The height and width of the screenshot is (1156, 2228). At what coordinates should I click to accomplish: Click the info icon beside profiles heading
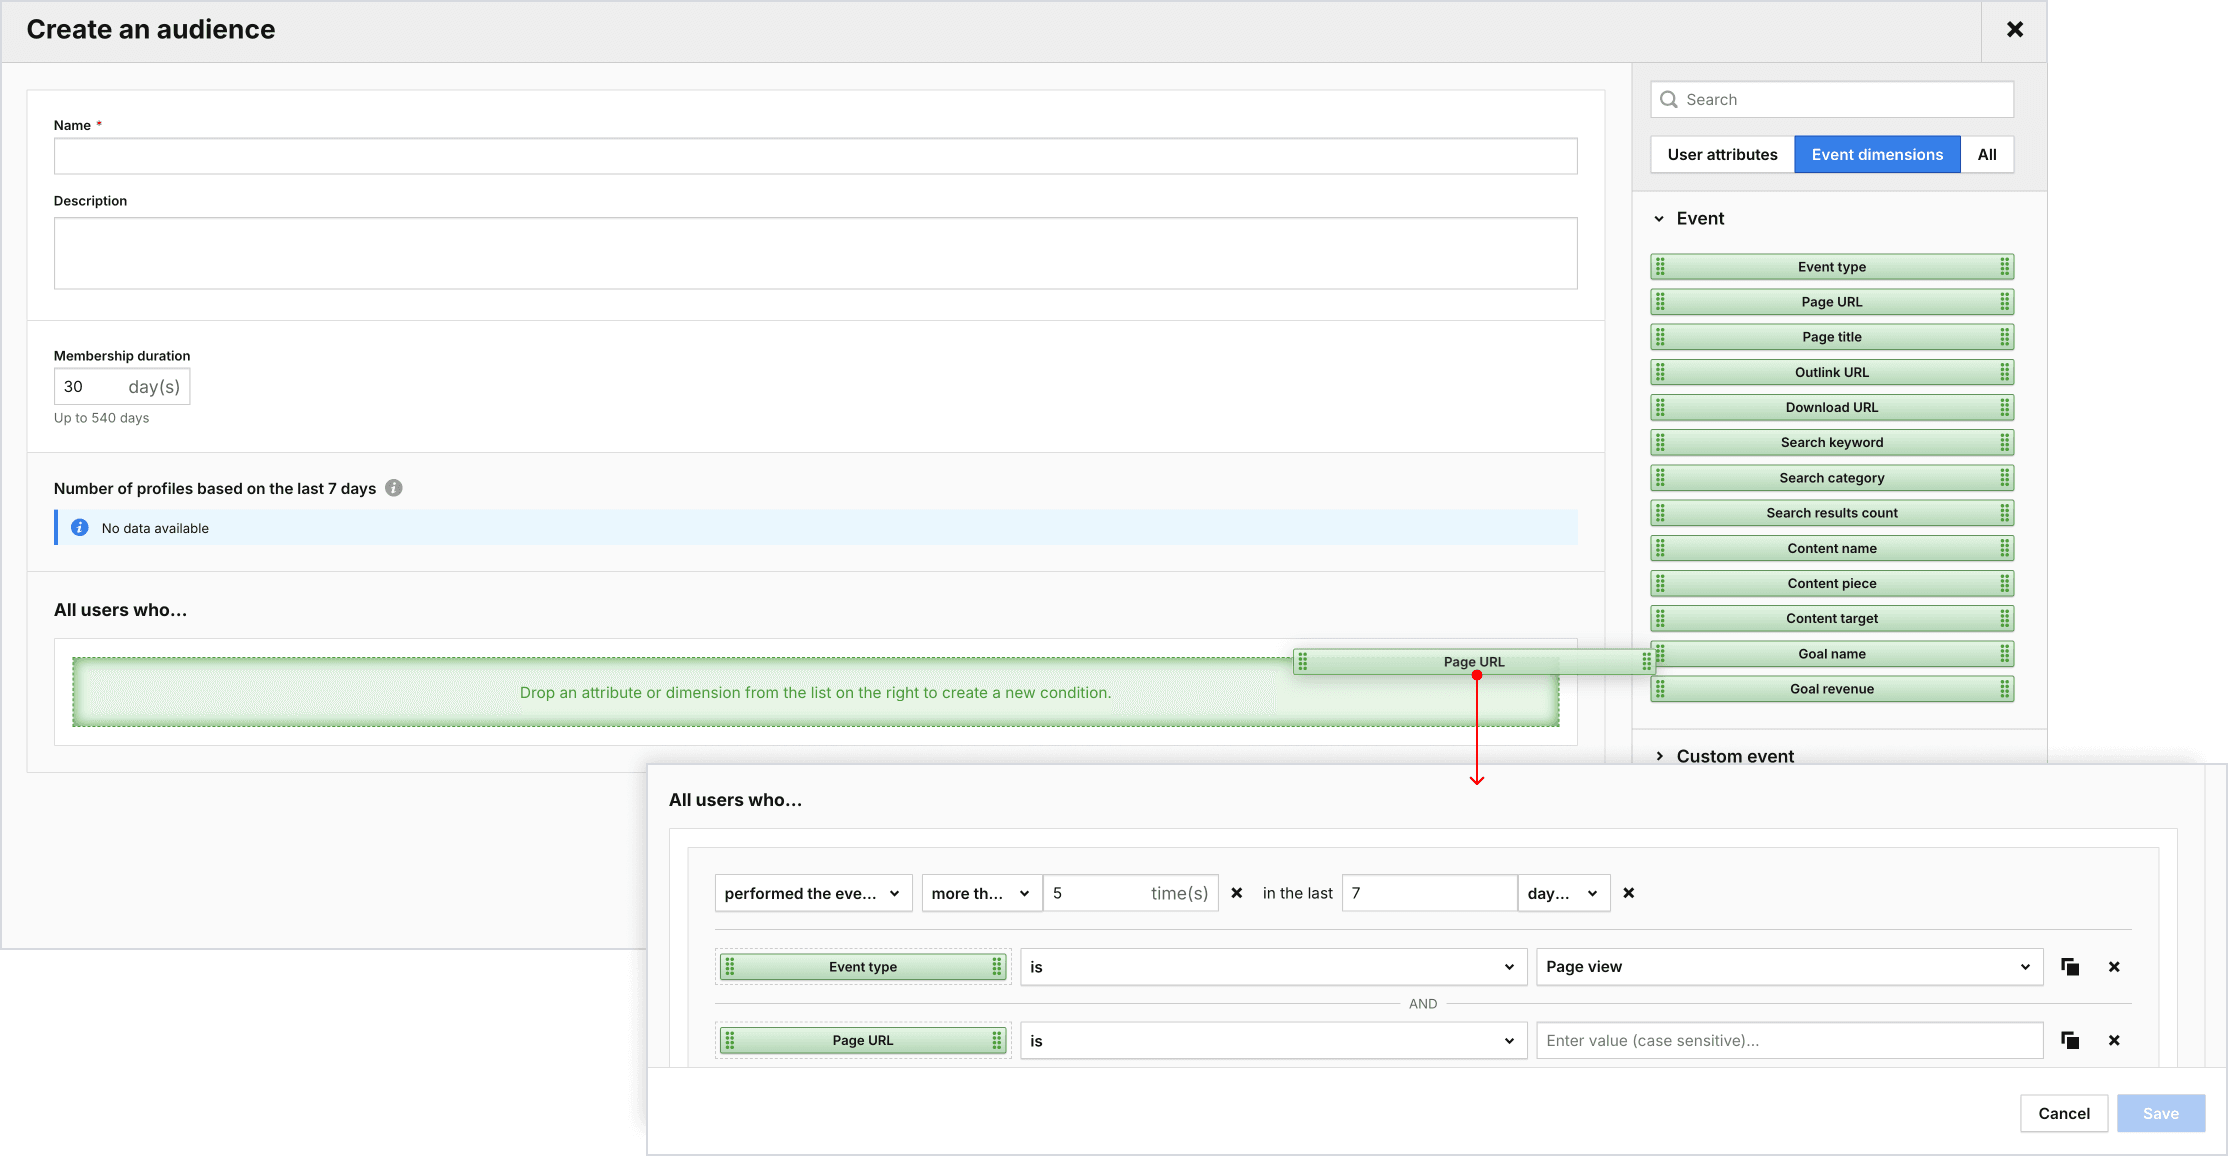[394, 488]
